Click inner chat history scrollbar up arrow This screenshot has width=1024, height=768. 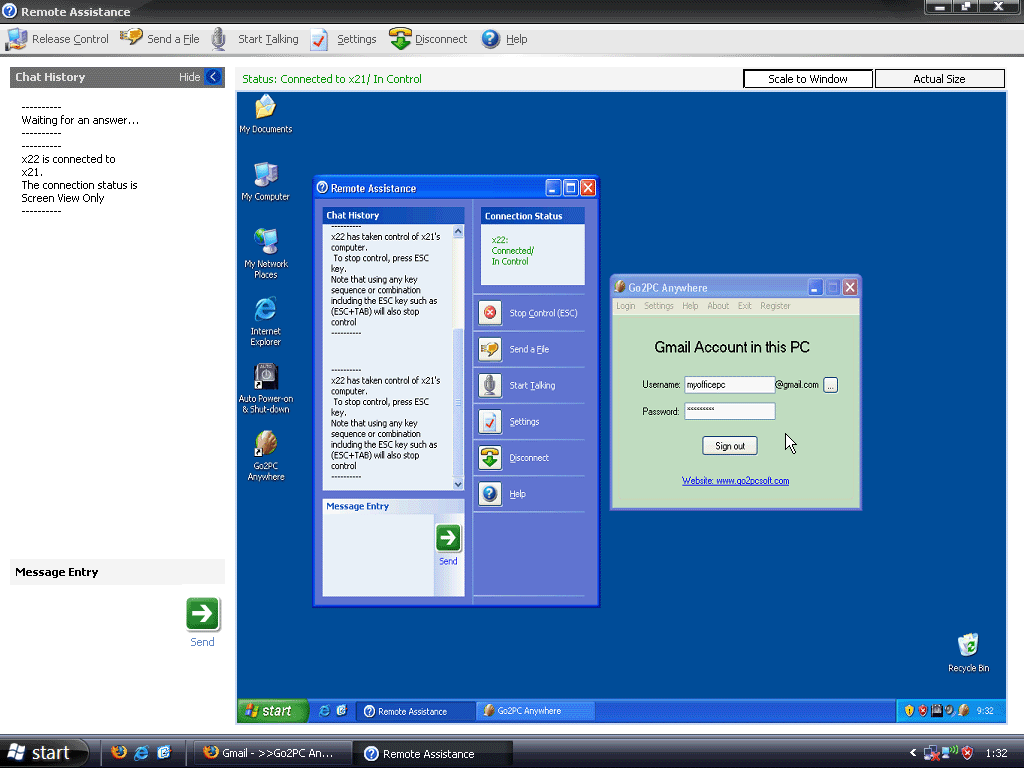pos(458,231)
